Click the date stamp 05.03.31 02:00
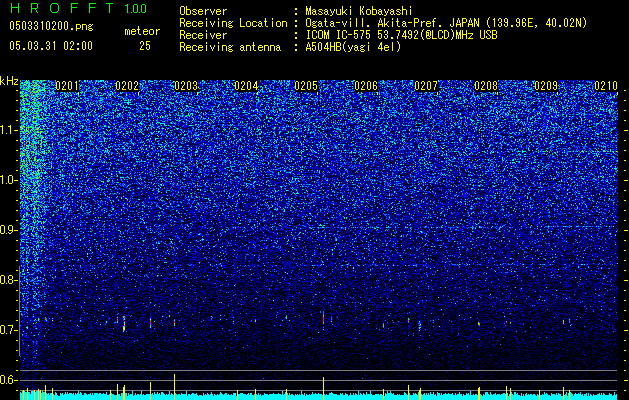The image size is (629, 400). click(51, 46)
